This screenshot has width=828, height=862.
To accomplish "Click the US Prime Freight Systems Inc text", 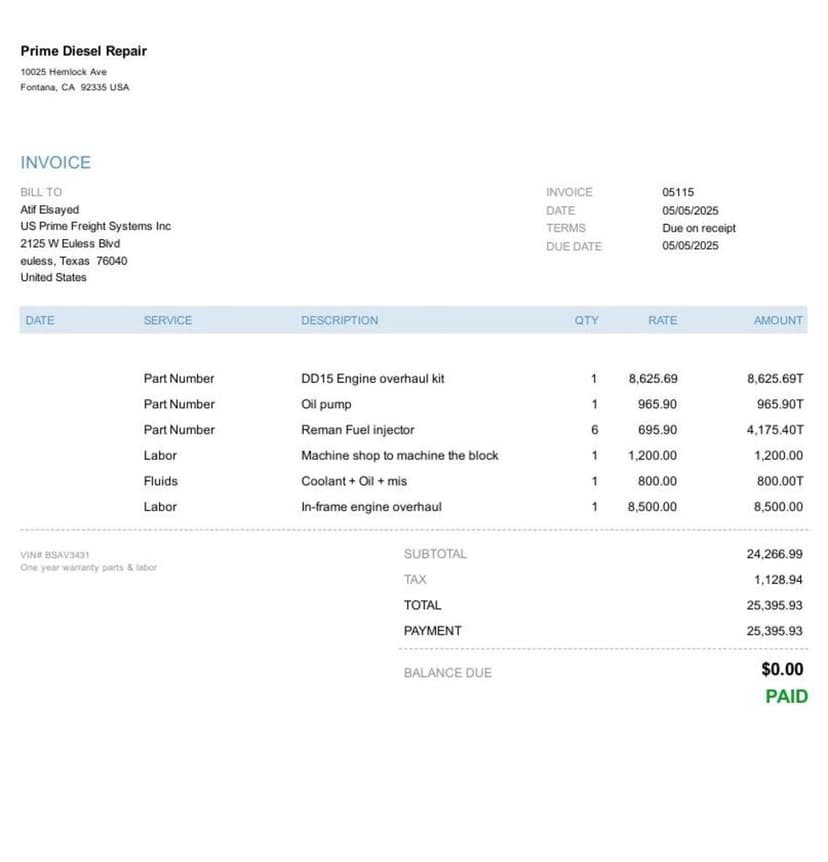I will coord(96,226).
